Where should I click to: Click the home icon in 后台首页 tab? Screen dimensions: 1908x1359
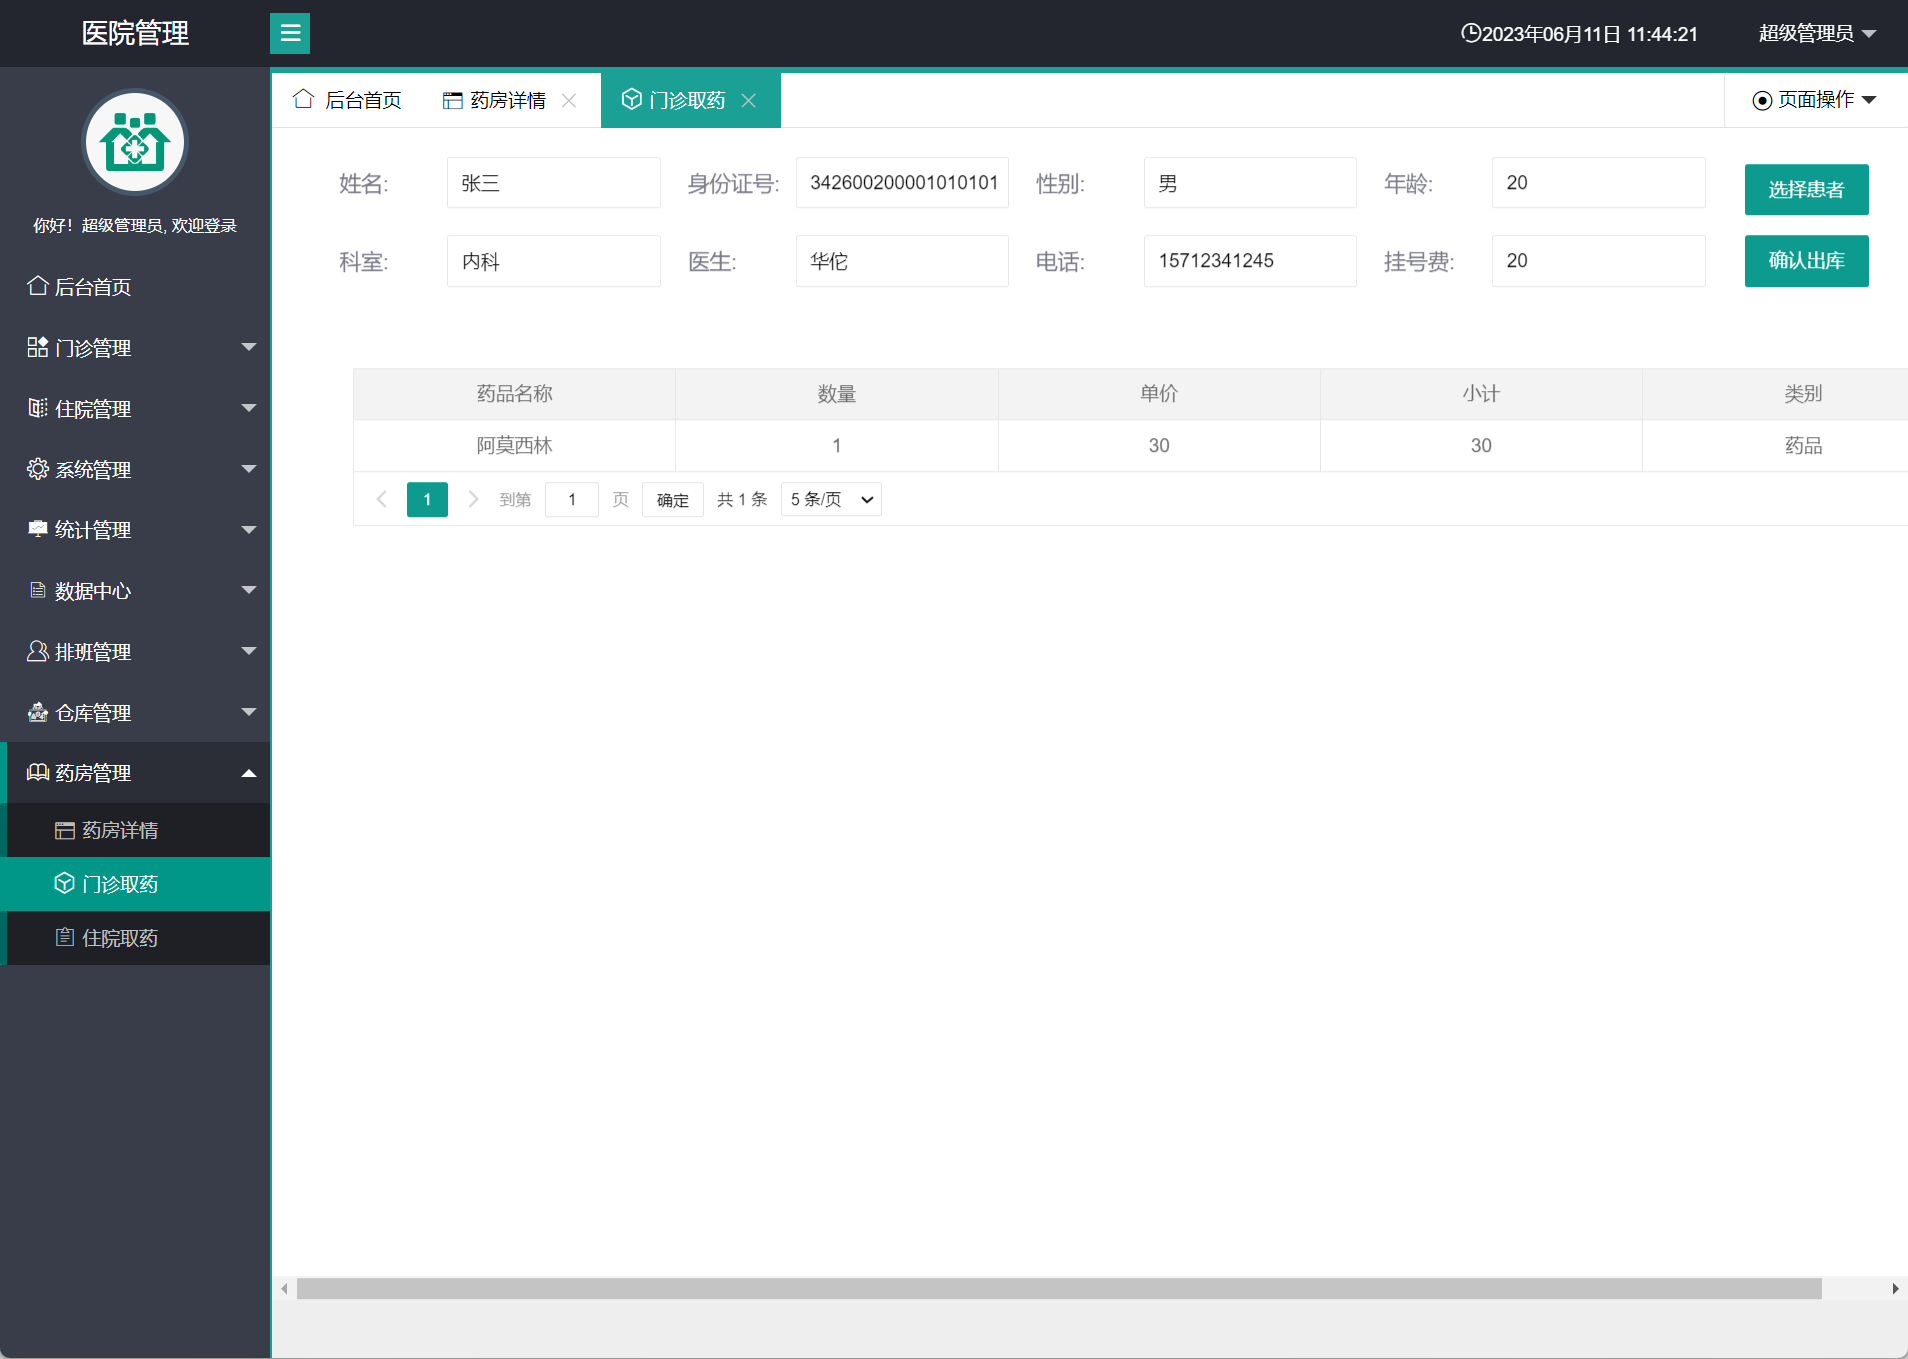tap(304, 99)
